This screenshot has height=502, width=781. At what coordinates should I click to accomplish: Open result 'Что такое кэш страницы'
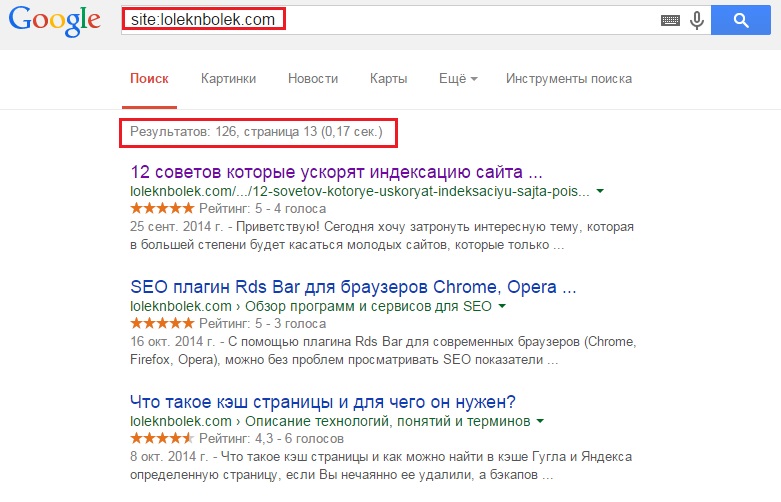(x=323, y=402)
